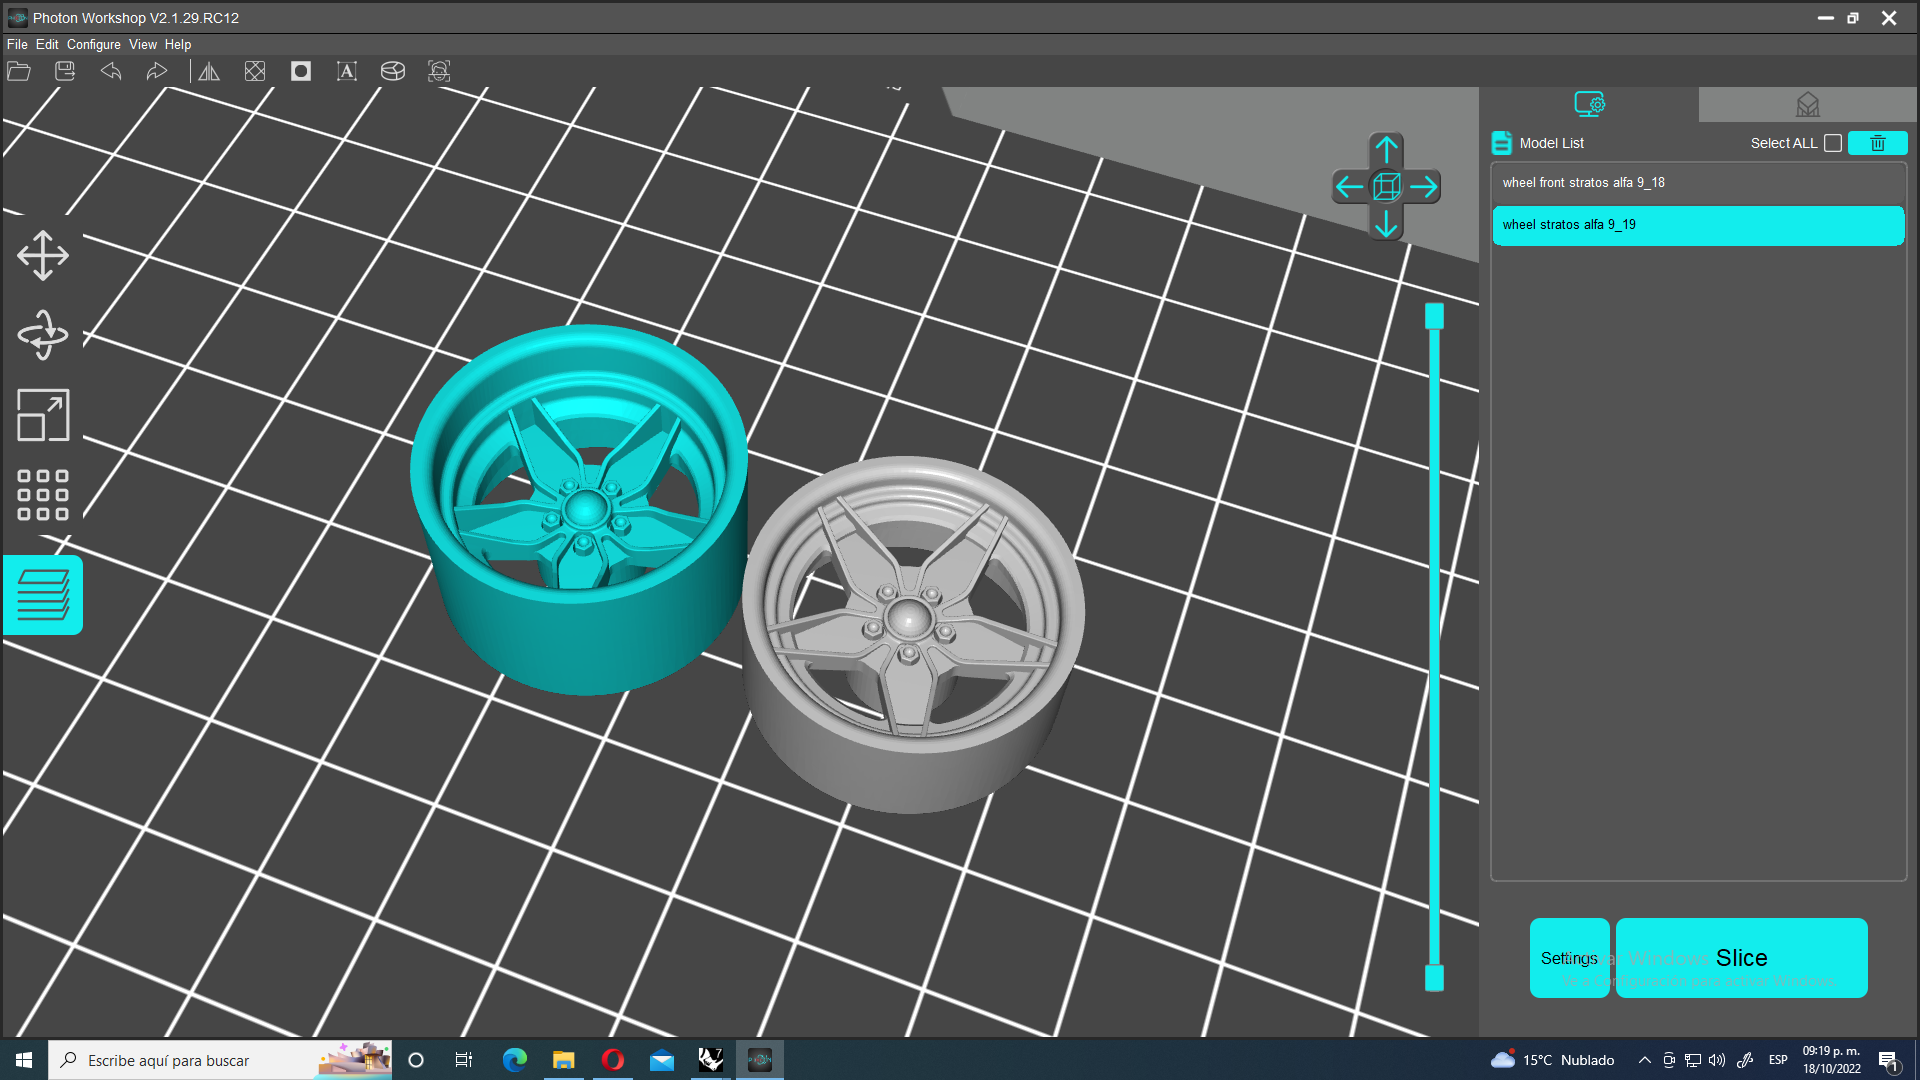The image size is (1920, 1080).
Task: Open the File menu
Action: click(x=17, y=44)
